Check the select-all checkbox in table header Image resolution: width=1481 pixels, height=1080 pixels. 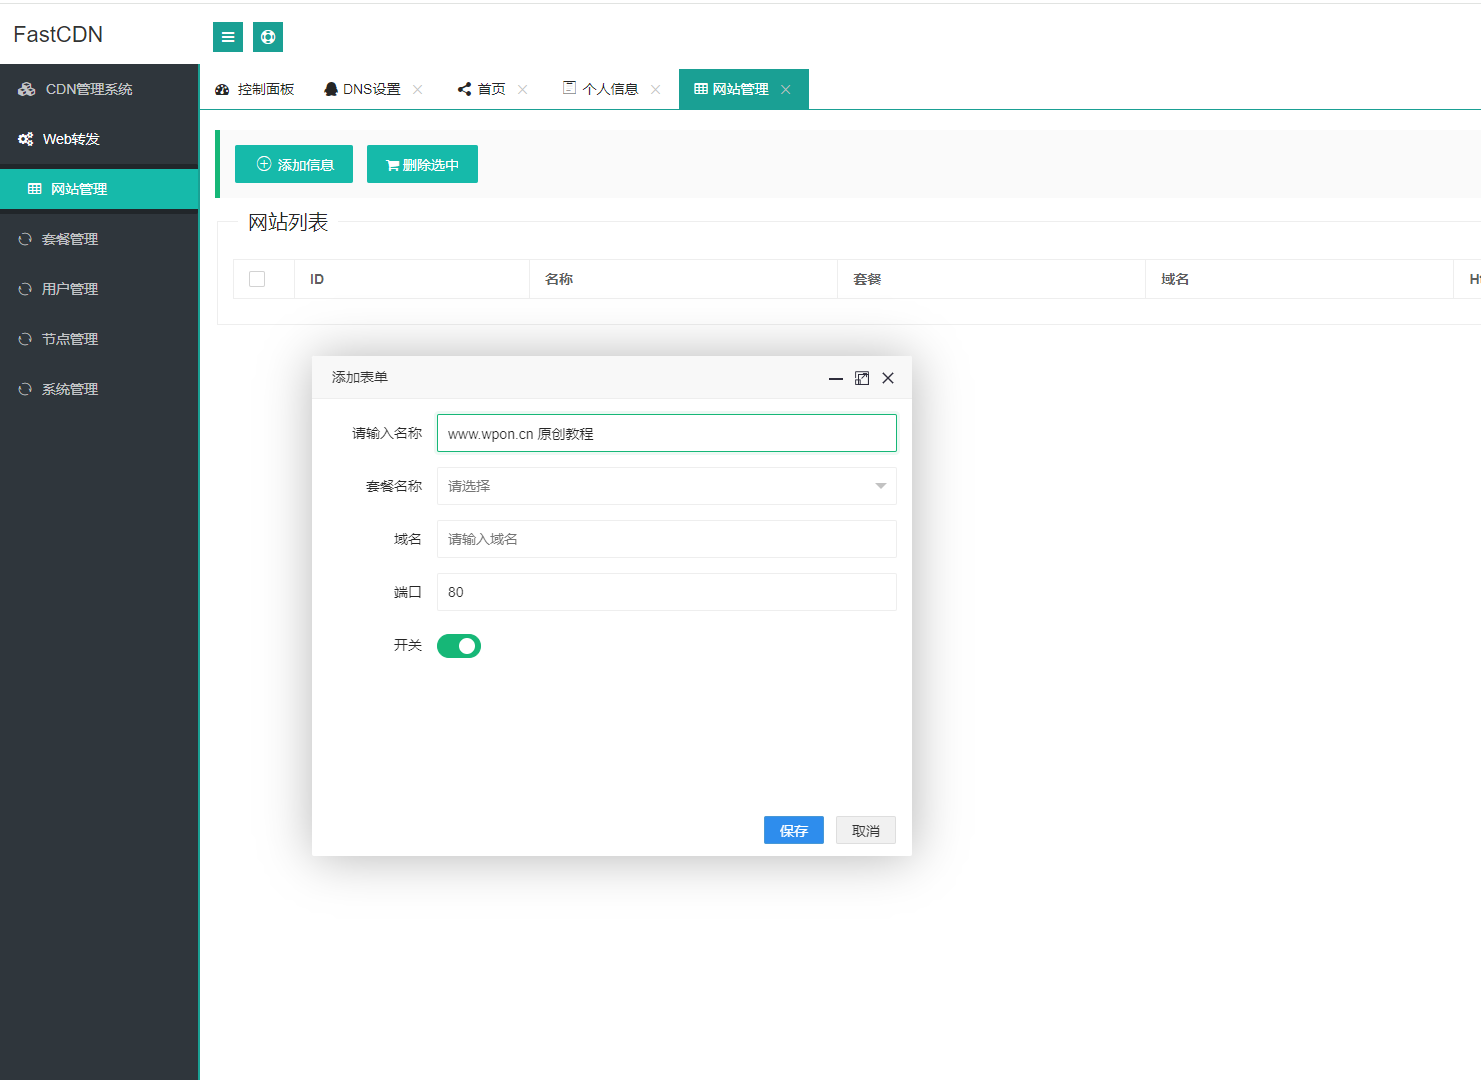257,279
